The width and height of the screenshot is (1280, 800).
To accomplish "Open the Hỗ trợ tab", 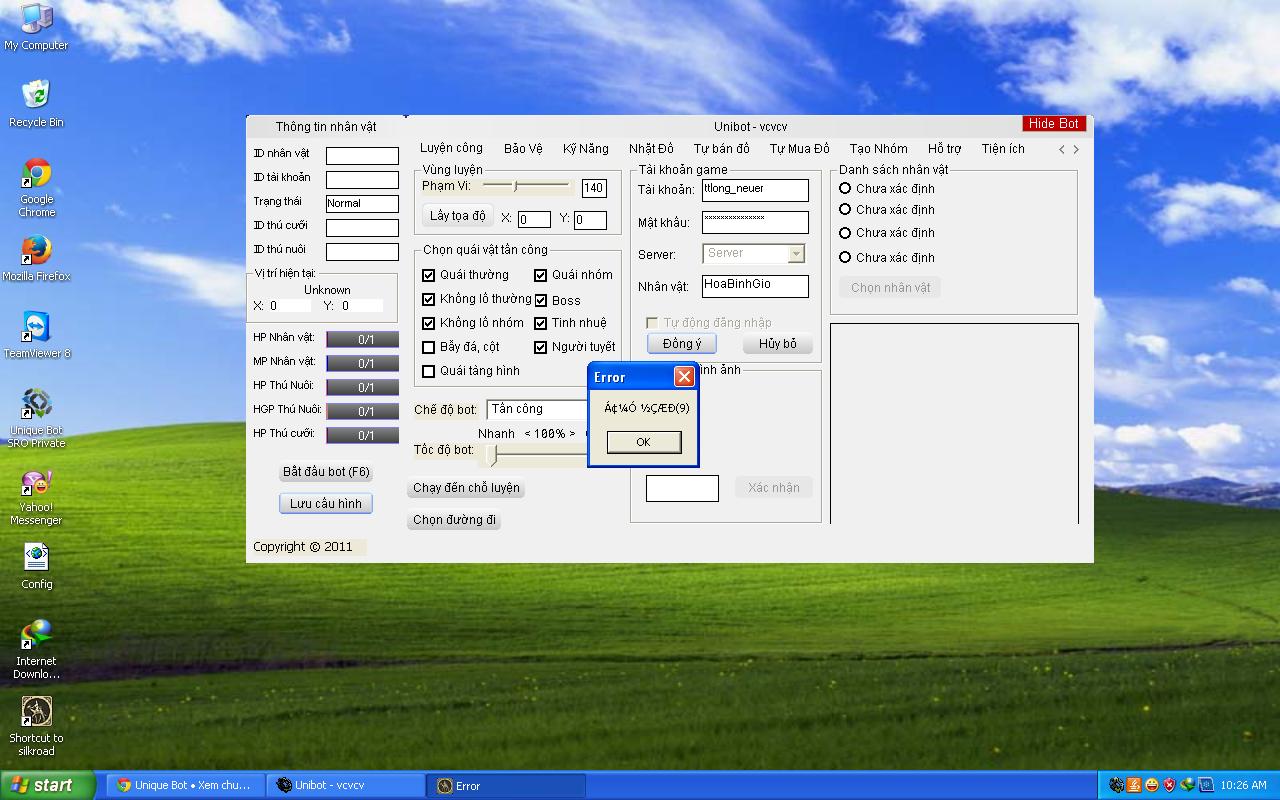I will [x=944, y=149].
